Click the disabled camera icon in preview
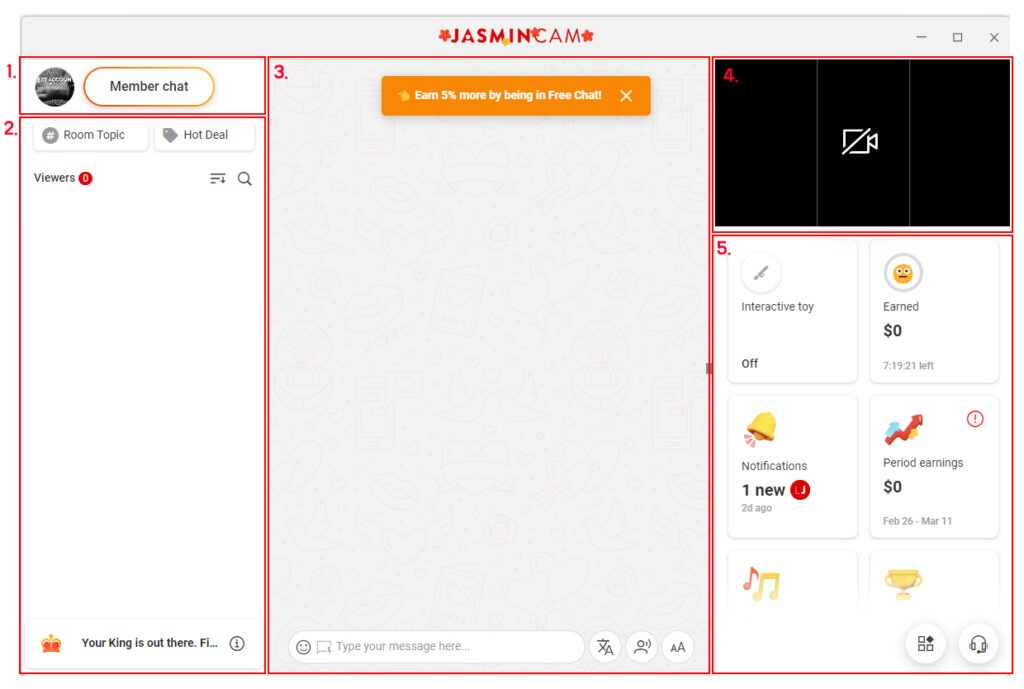1024x689 pixels. 860,141
